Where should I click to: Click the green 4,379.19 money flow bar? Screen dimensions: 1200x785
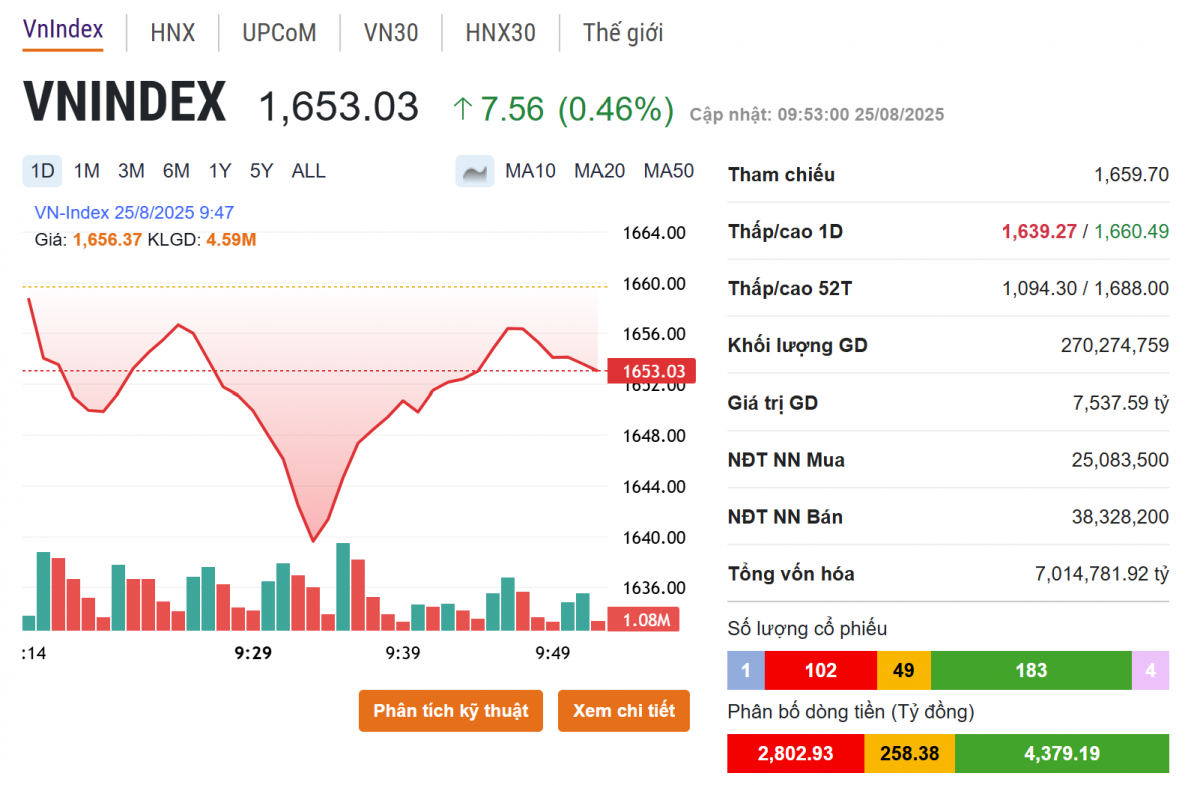(x=1062, y=753)
